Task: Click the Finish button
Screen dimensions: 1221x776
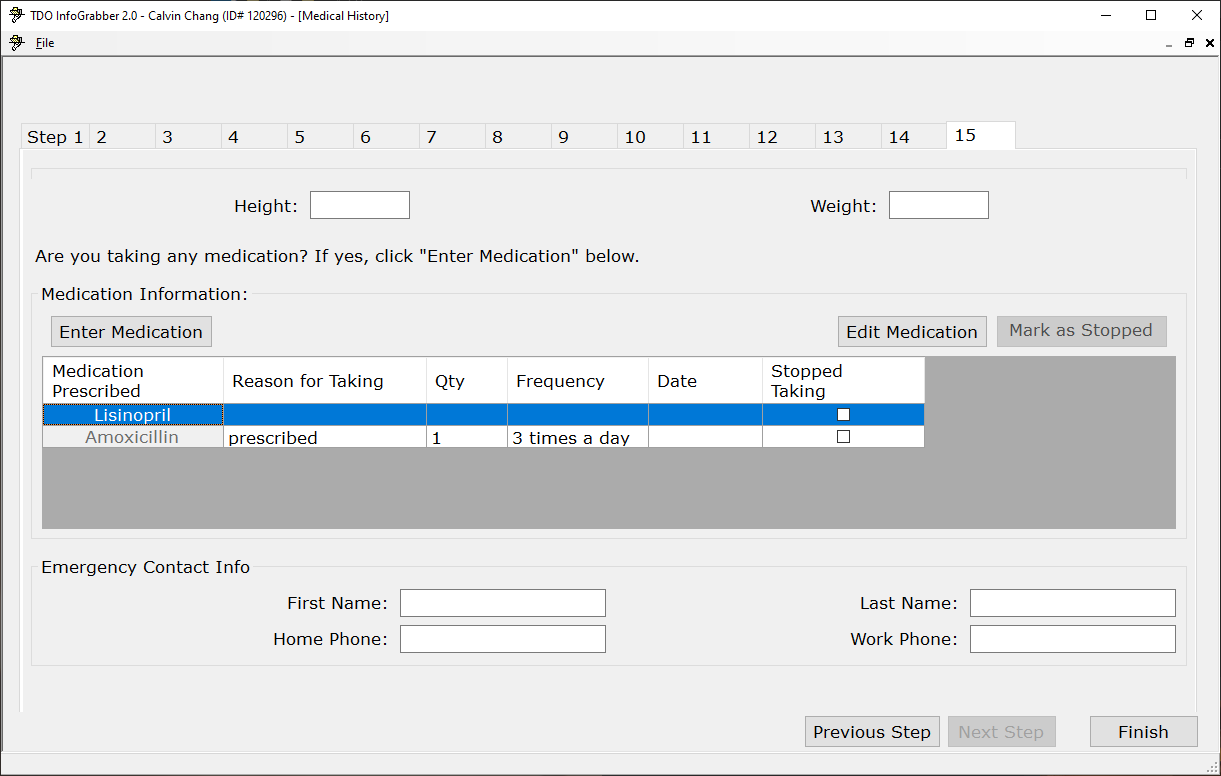Action: coord(1143,732)
